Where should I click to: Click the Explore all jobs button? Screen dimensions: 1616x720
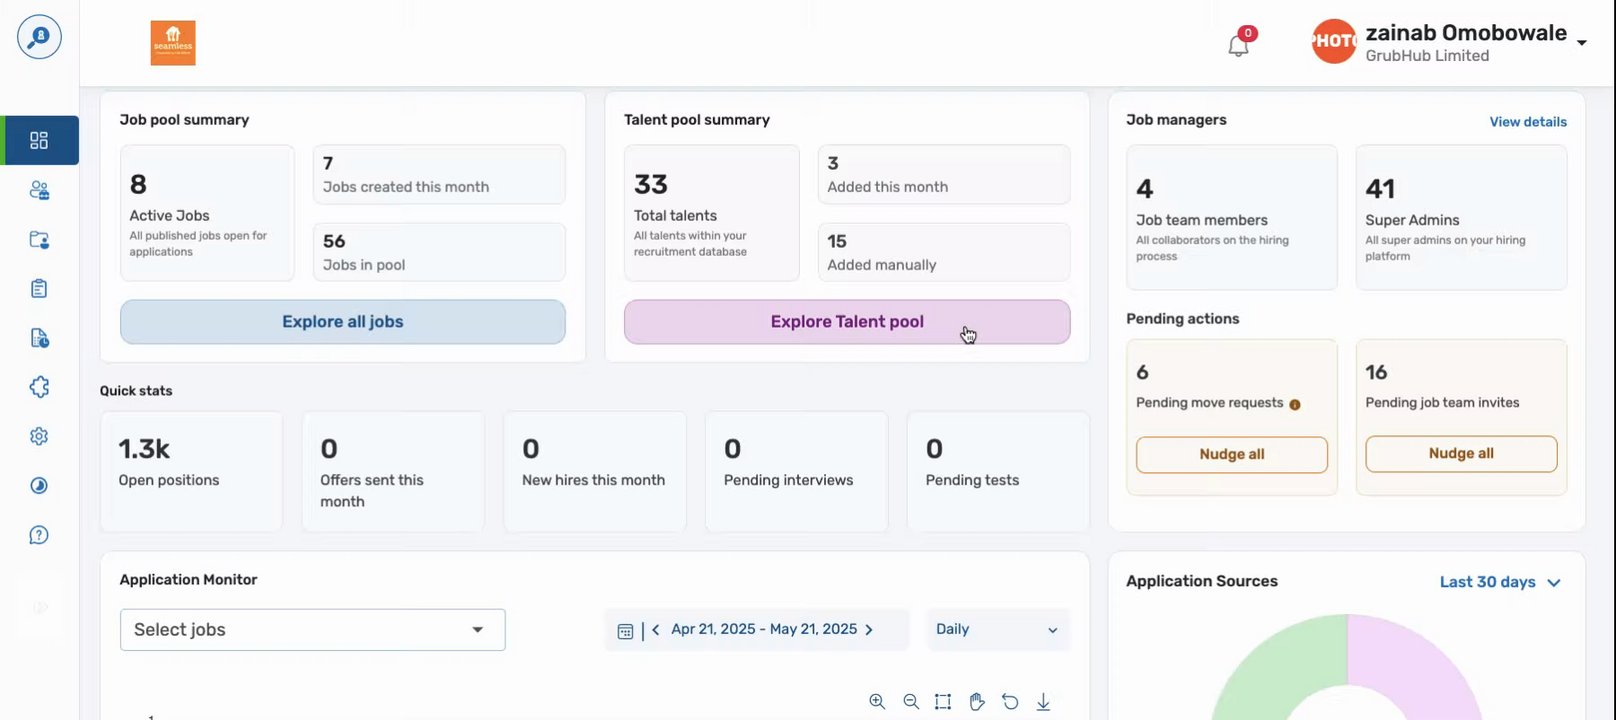pyautogui.click(x=342, y=322)
